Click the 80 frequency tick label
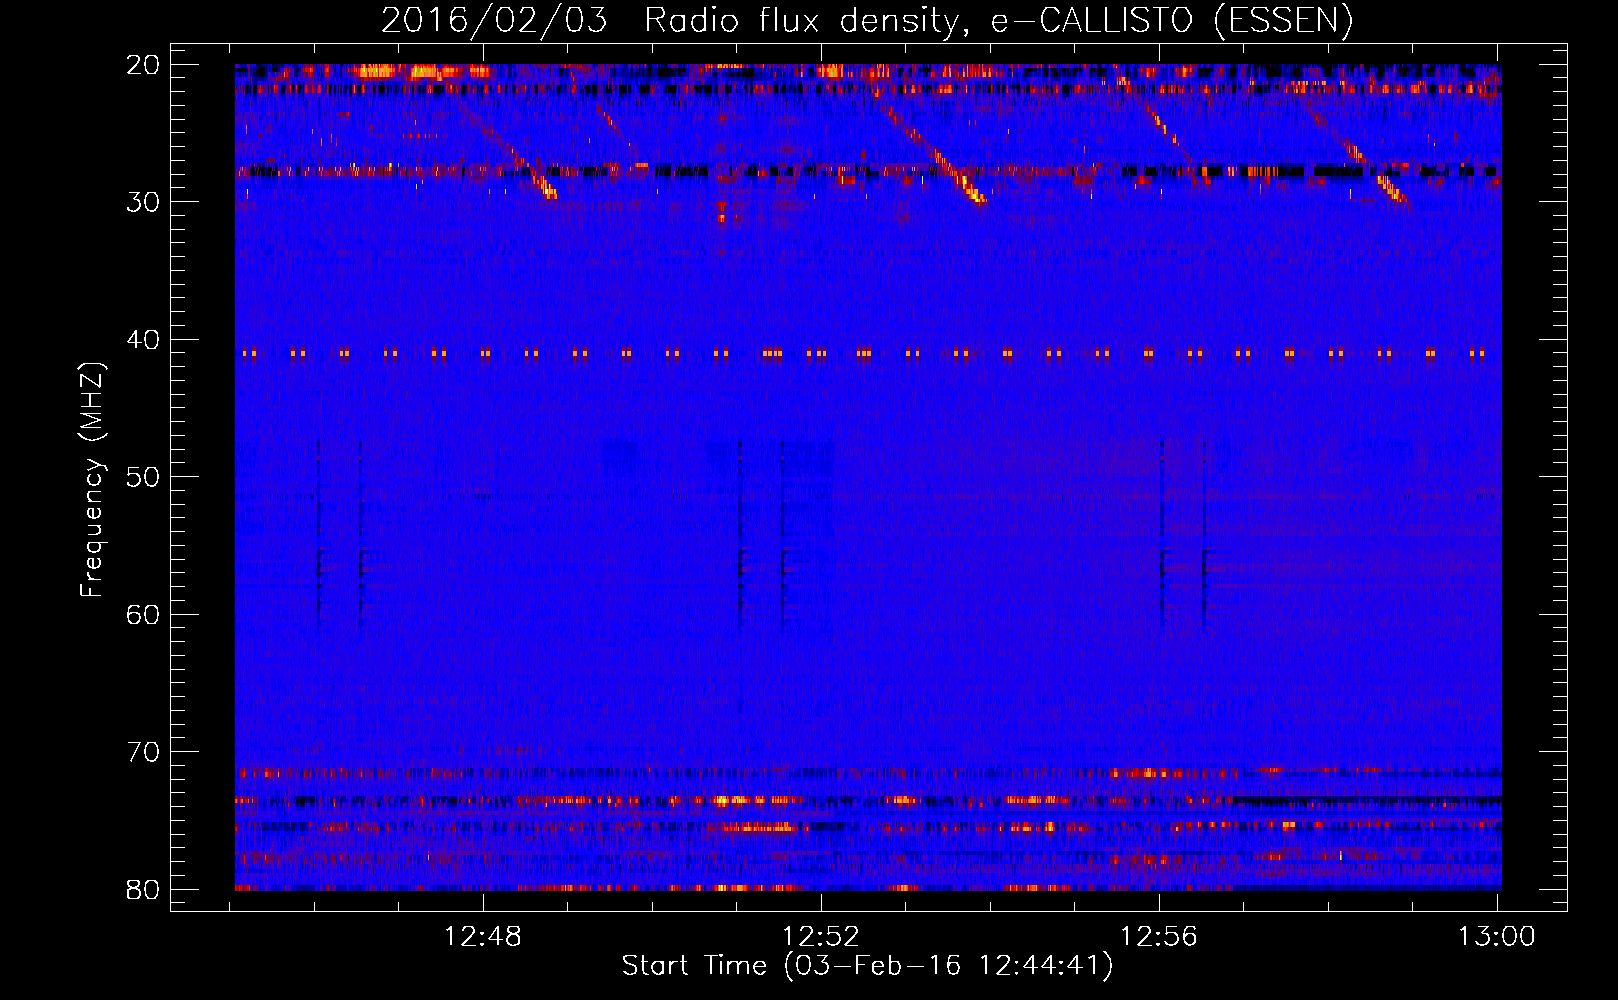The image size is (1618, 1000). [144, 890]
